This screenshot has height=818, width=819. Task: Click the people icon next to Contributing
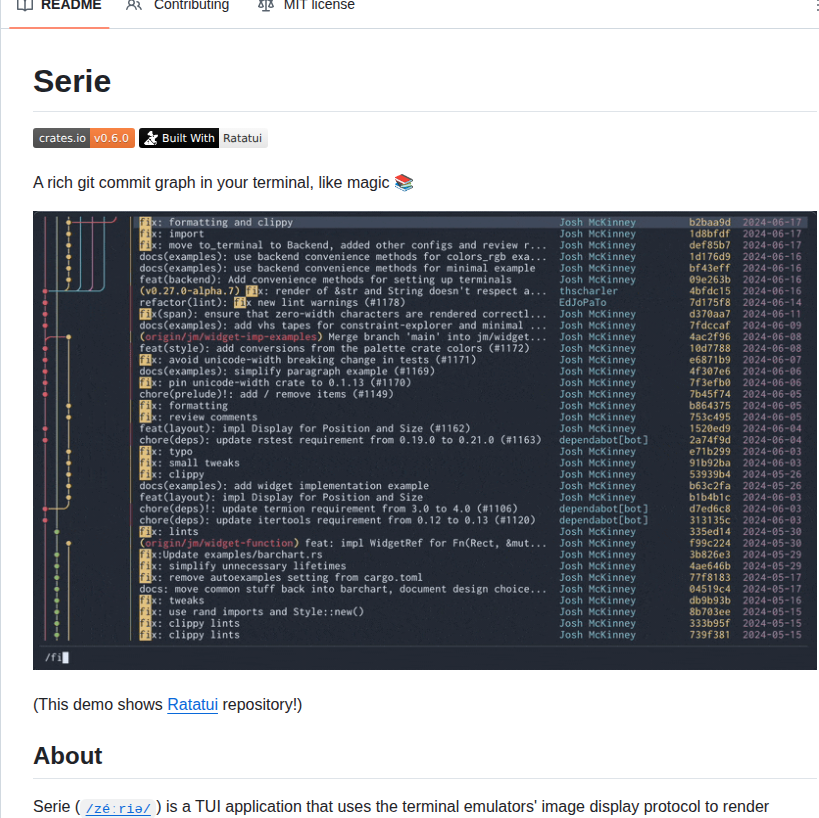[x=134, y=5]
